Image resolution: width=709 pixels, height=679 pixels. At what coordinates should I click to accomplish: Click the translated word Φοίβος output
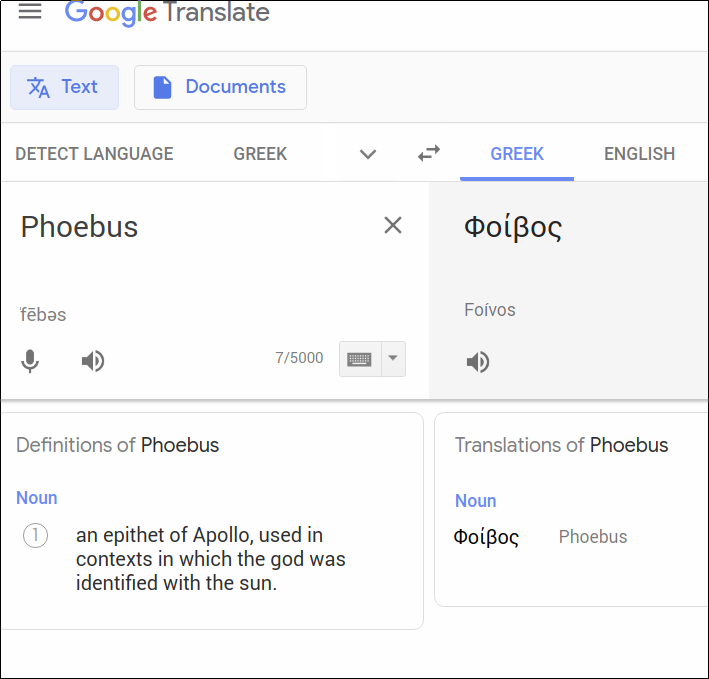513,227
